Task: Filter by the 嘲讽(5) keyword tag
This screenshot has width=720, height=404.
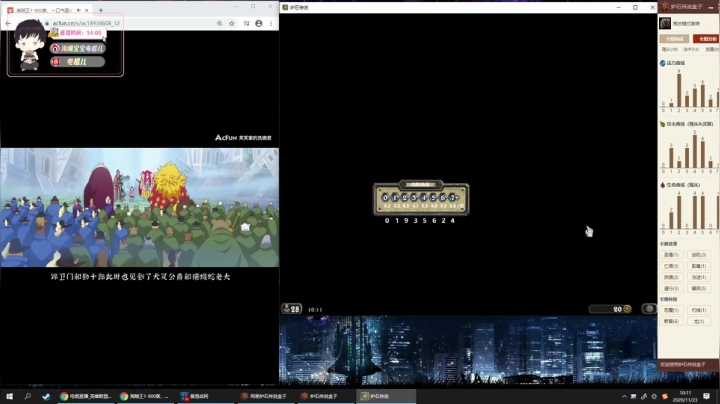Action: 699,288
